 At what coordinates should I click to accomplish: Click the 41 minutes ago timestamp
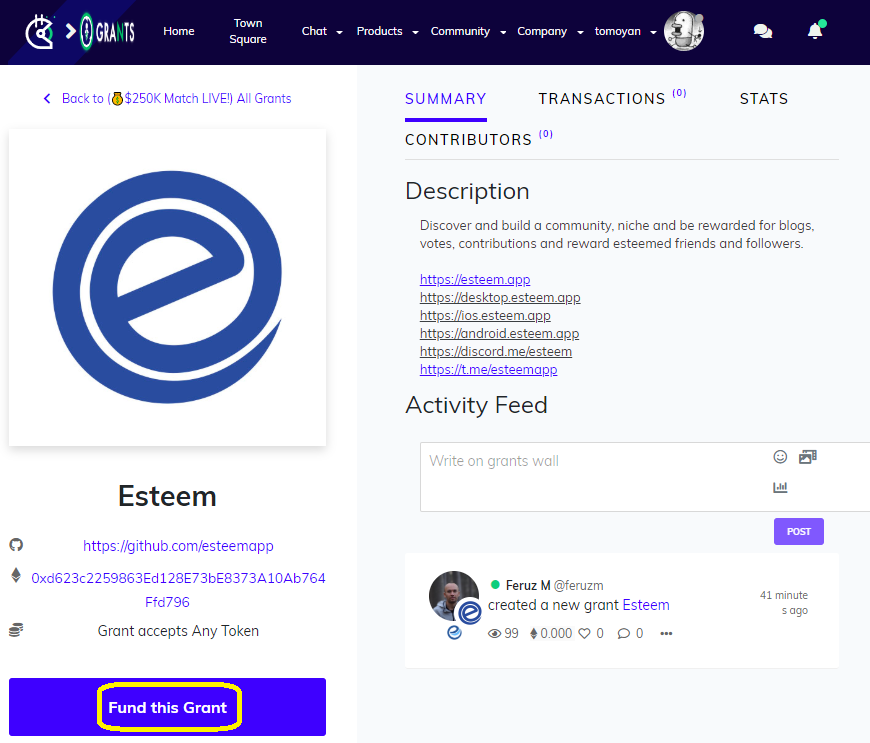point(783,603)
